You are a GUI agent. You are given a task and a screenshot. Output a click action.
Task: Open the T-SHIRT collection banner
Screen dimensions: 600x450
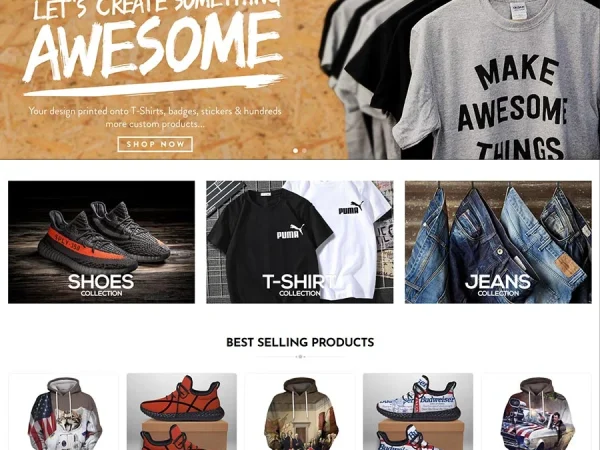tap(300, 242)
